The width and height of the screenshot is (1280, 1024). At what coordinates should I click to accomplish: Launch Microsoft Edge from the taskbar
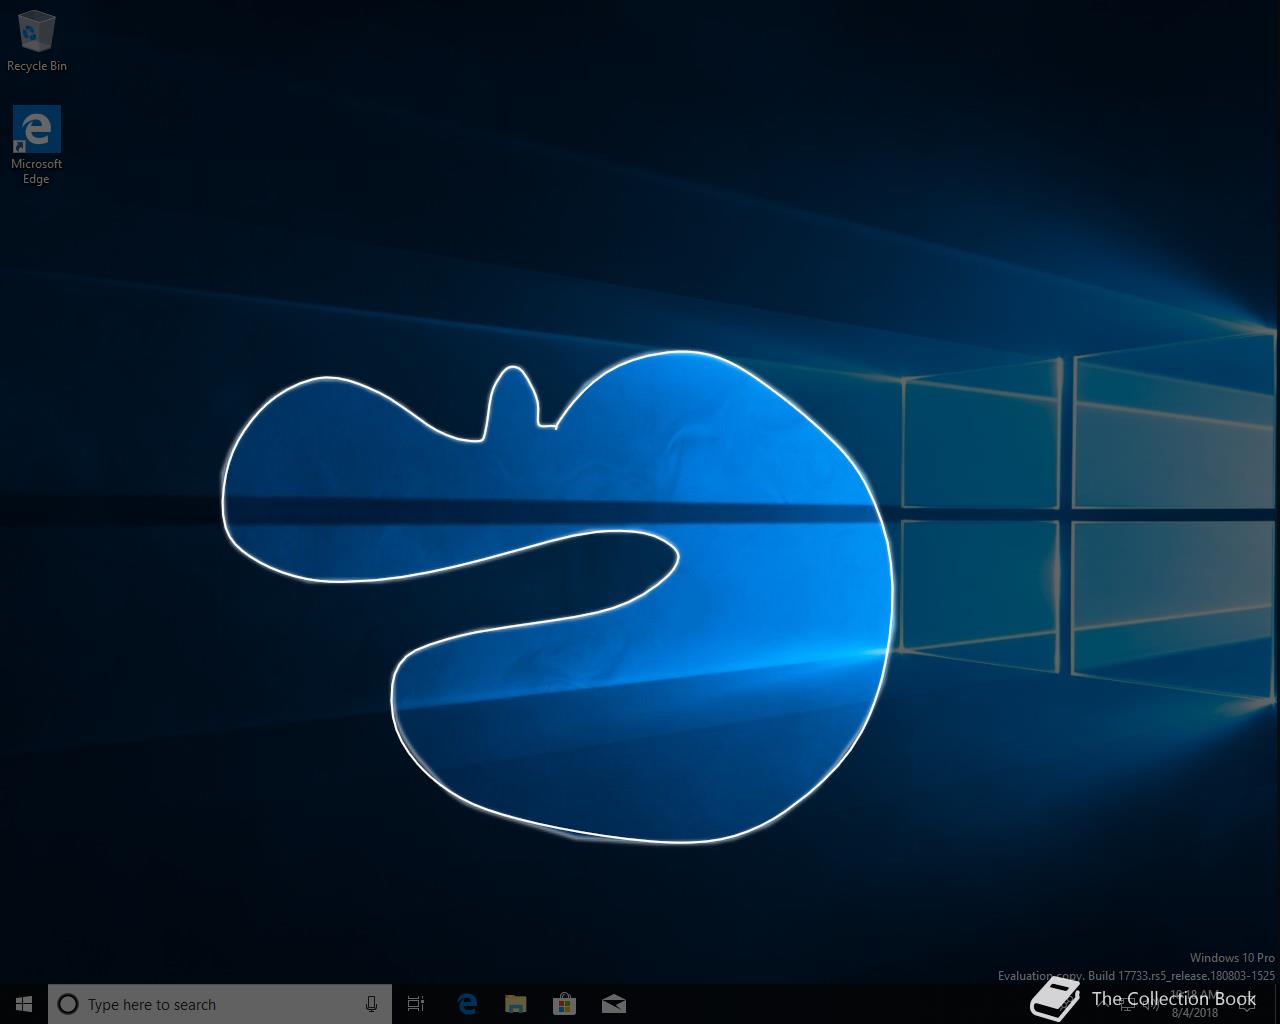pos(466,1004)
